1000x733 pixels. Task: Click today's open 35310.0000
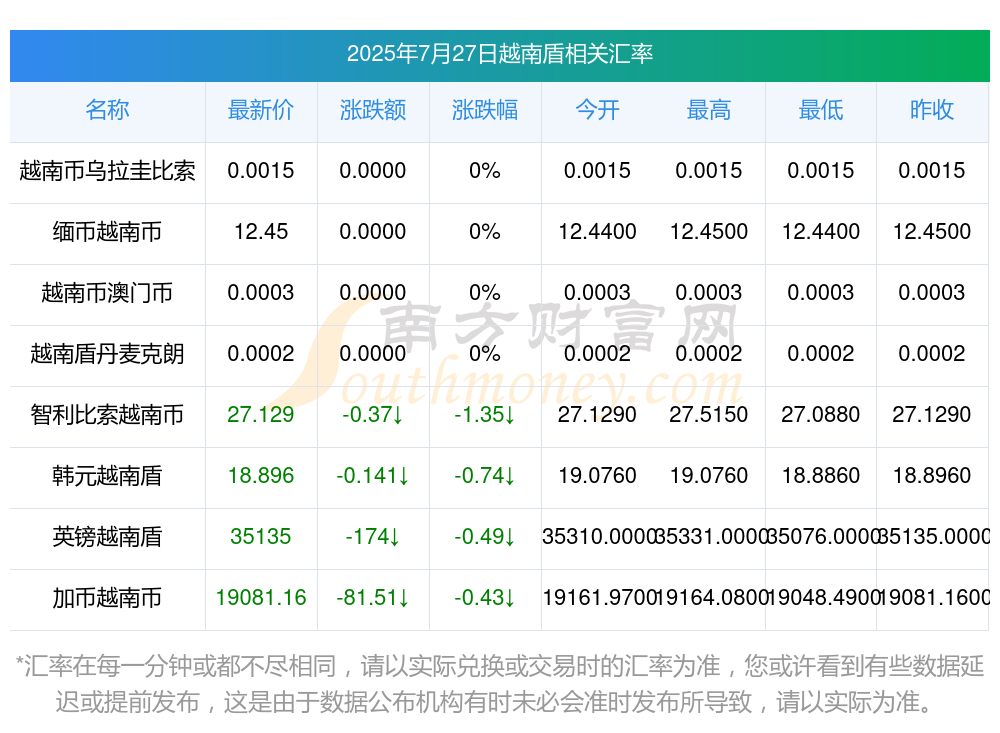(598, 537)
